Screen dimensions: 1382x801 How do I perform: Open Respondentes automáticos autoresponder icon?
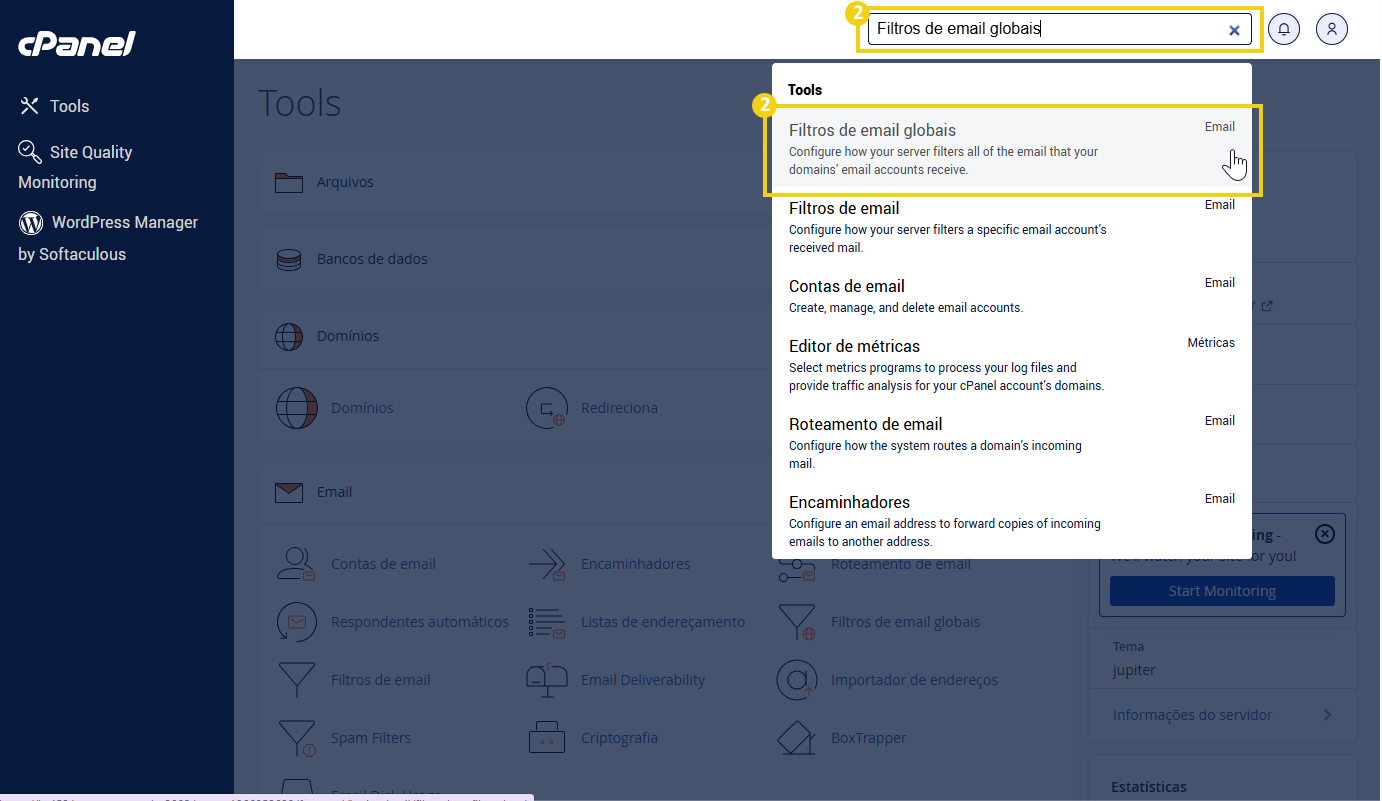tap(296, 621)
